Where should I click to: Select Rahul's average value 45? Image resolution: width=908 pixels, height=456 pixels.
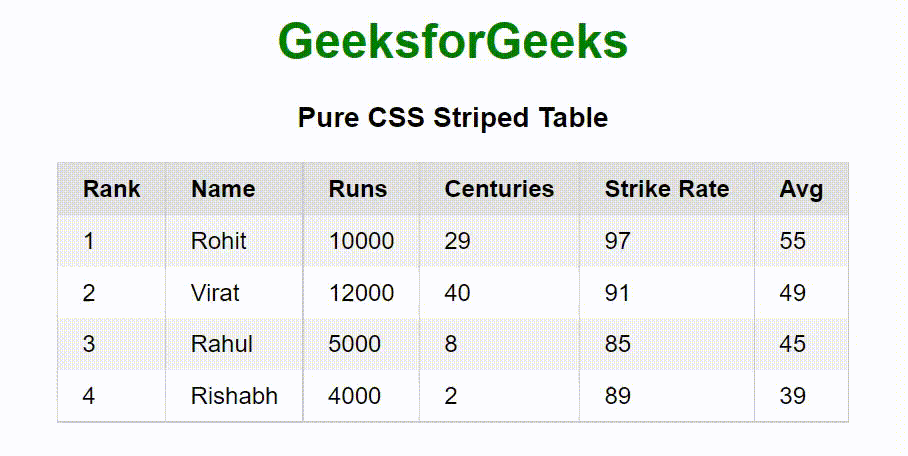(x=793, y=344)
